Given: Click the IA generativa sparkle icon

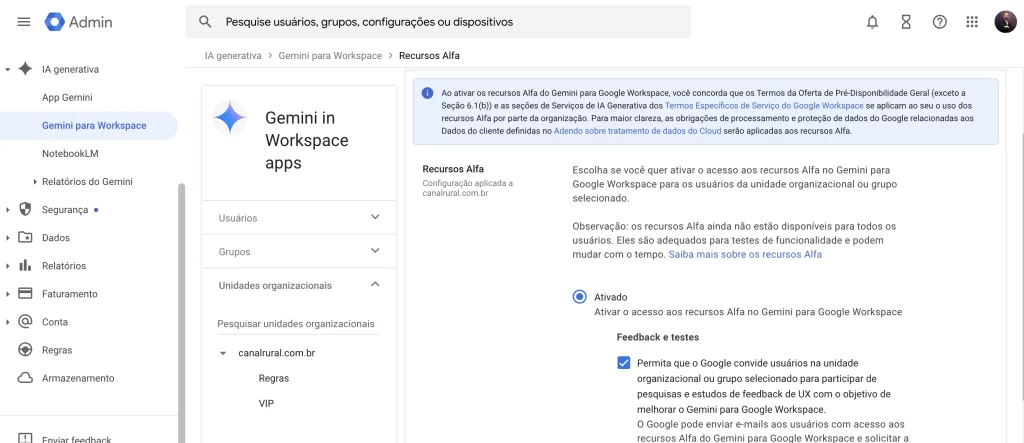Looking at the screenshot, I should [x=25, y=69].
